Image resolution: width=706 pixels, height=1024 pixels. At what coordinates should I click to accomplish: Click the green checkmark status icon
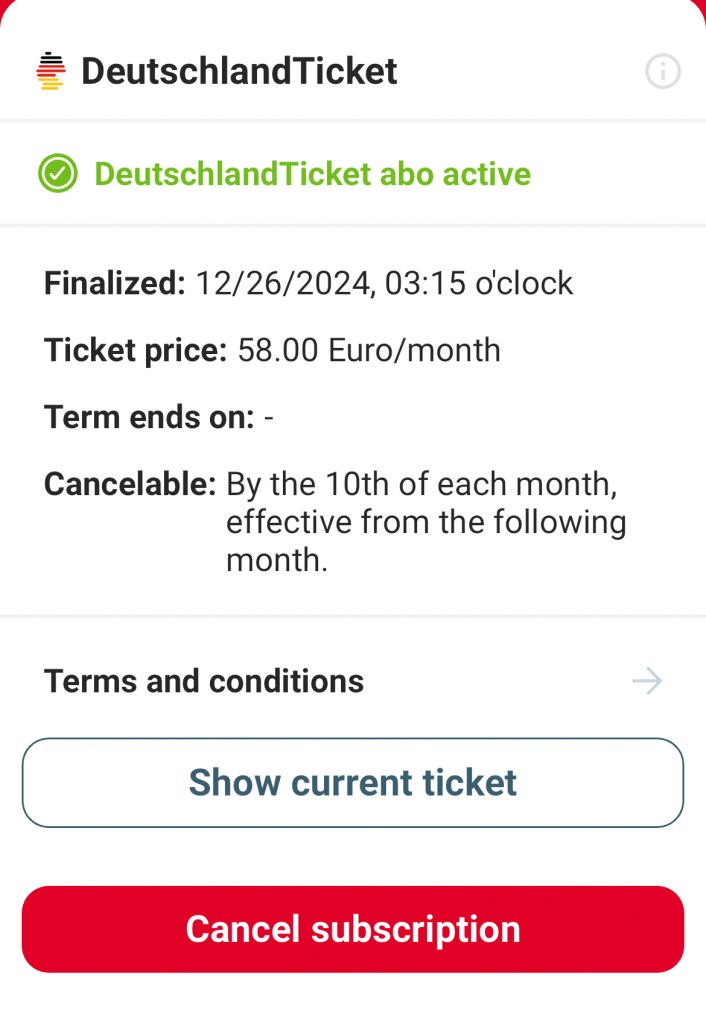click(58, 174)
